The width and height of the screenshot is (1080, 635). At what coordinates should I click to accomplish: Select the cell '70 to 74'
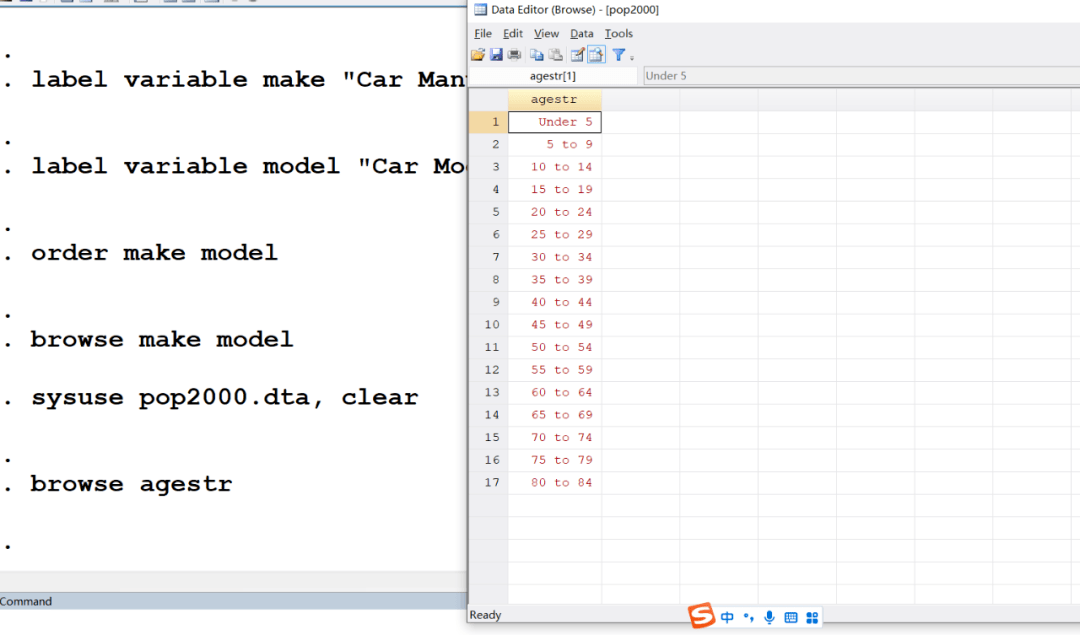pyautogui.click(x=554, y=437)
